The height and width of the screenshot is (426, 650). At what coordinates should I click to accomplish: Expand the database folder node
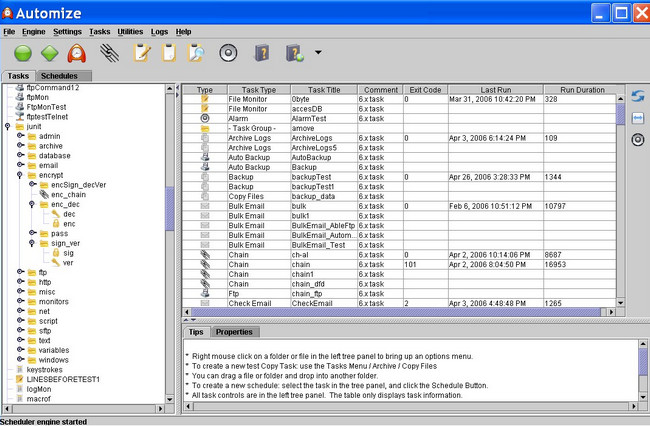(20, 156)
